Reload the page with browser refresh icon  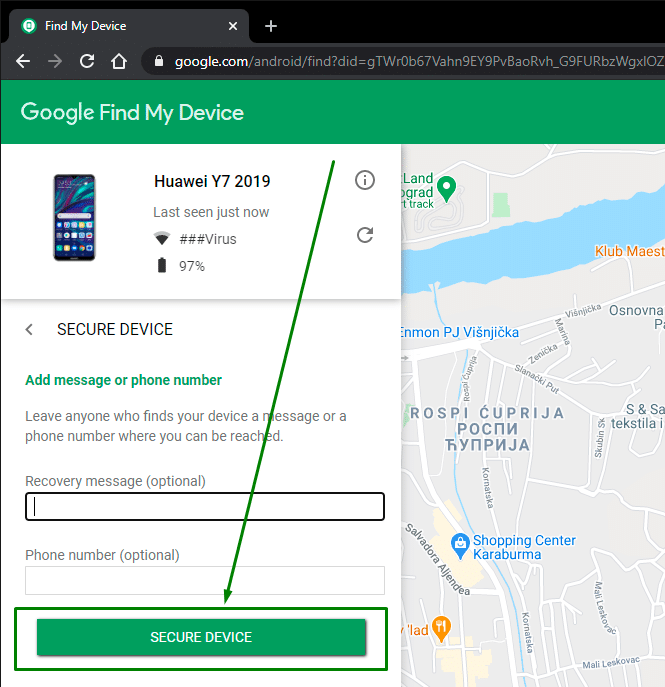coord(87,61)
